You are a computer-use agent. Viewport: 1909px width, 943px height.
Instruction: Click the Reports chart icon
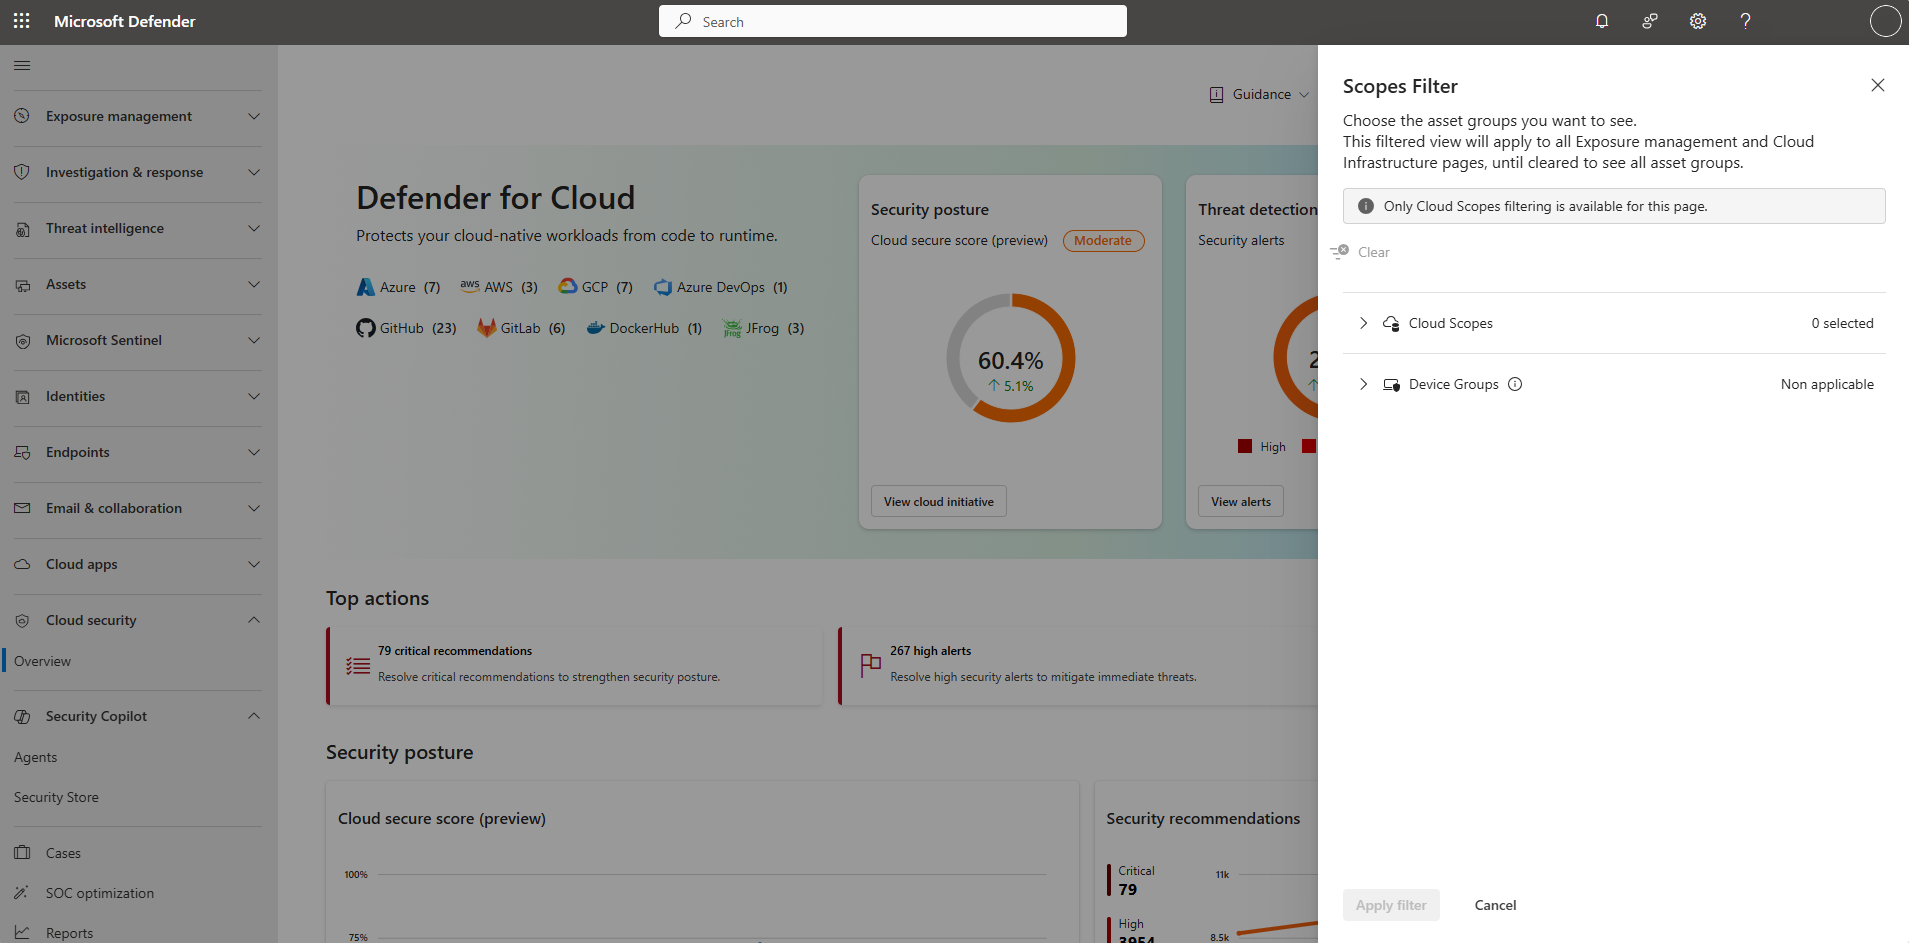[22, 933]
